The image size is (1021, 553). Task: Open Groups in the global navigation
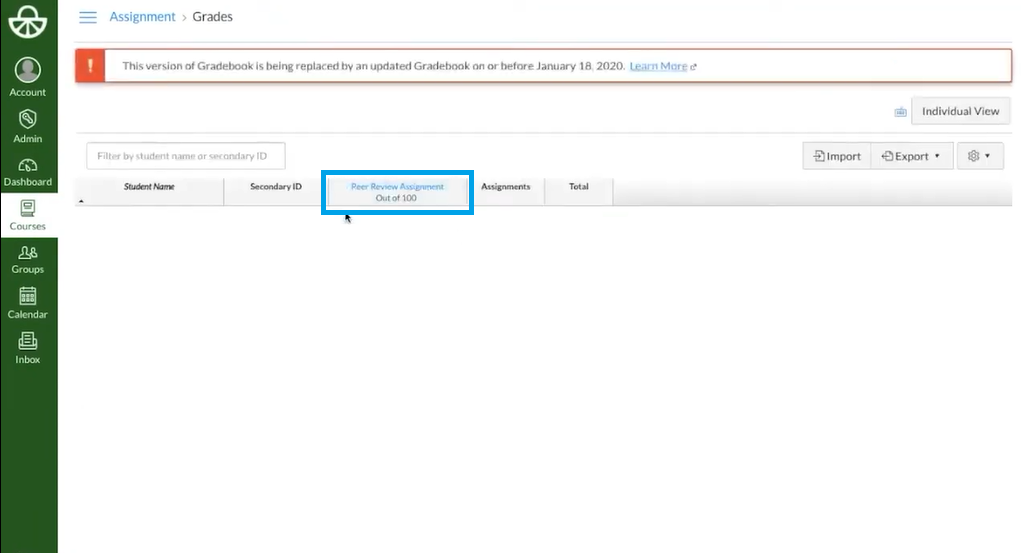(x=28, y=258)
